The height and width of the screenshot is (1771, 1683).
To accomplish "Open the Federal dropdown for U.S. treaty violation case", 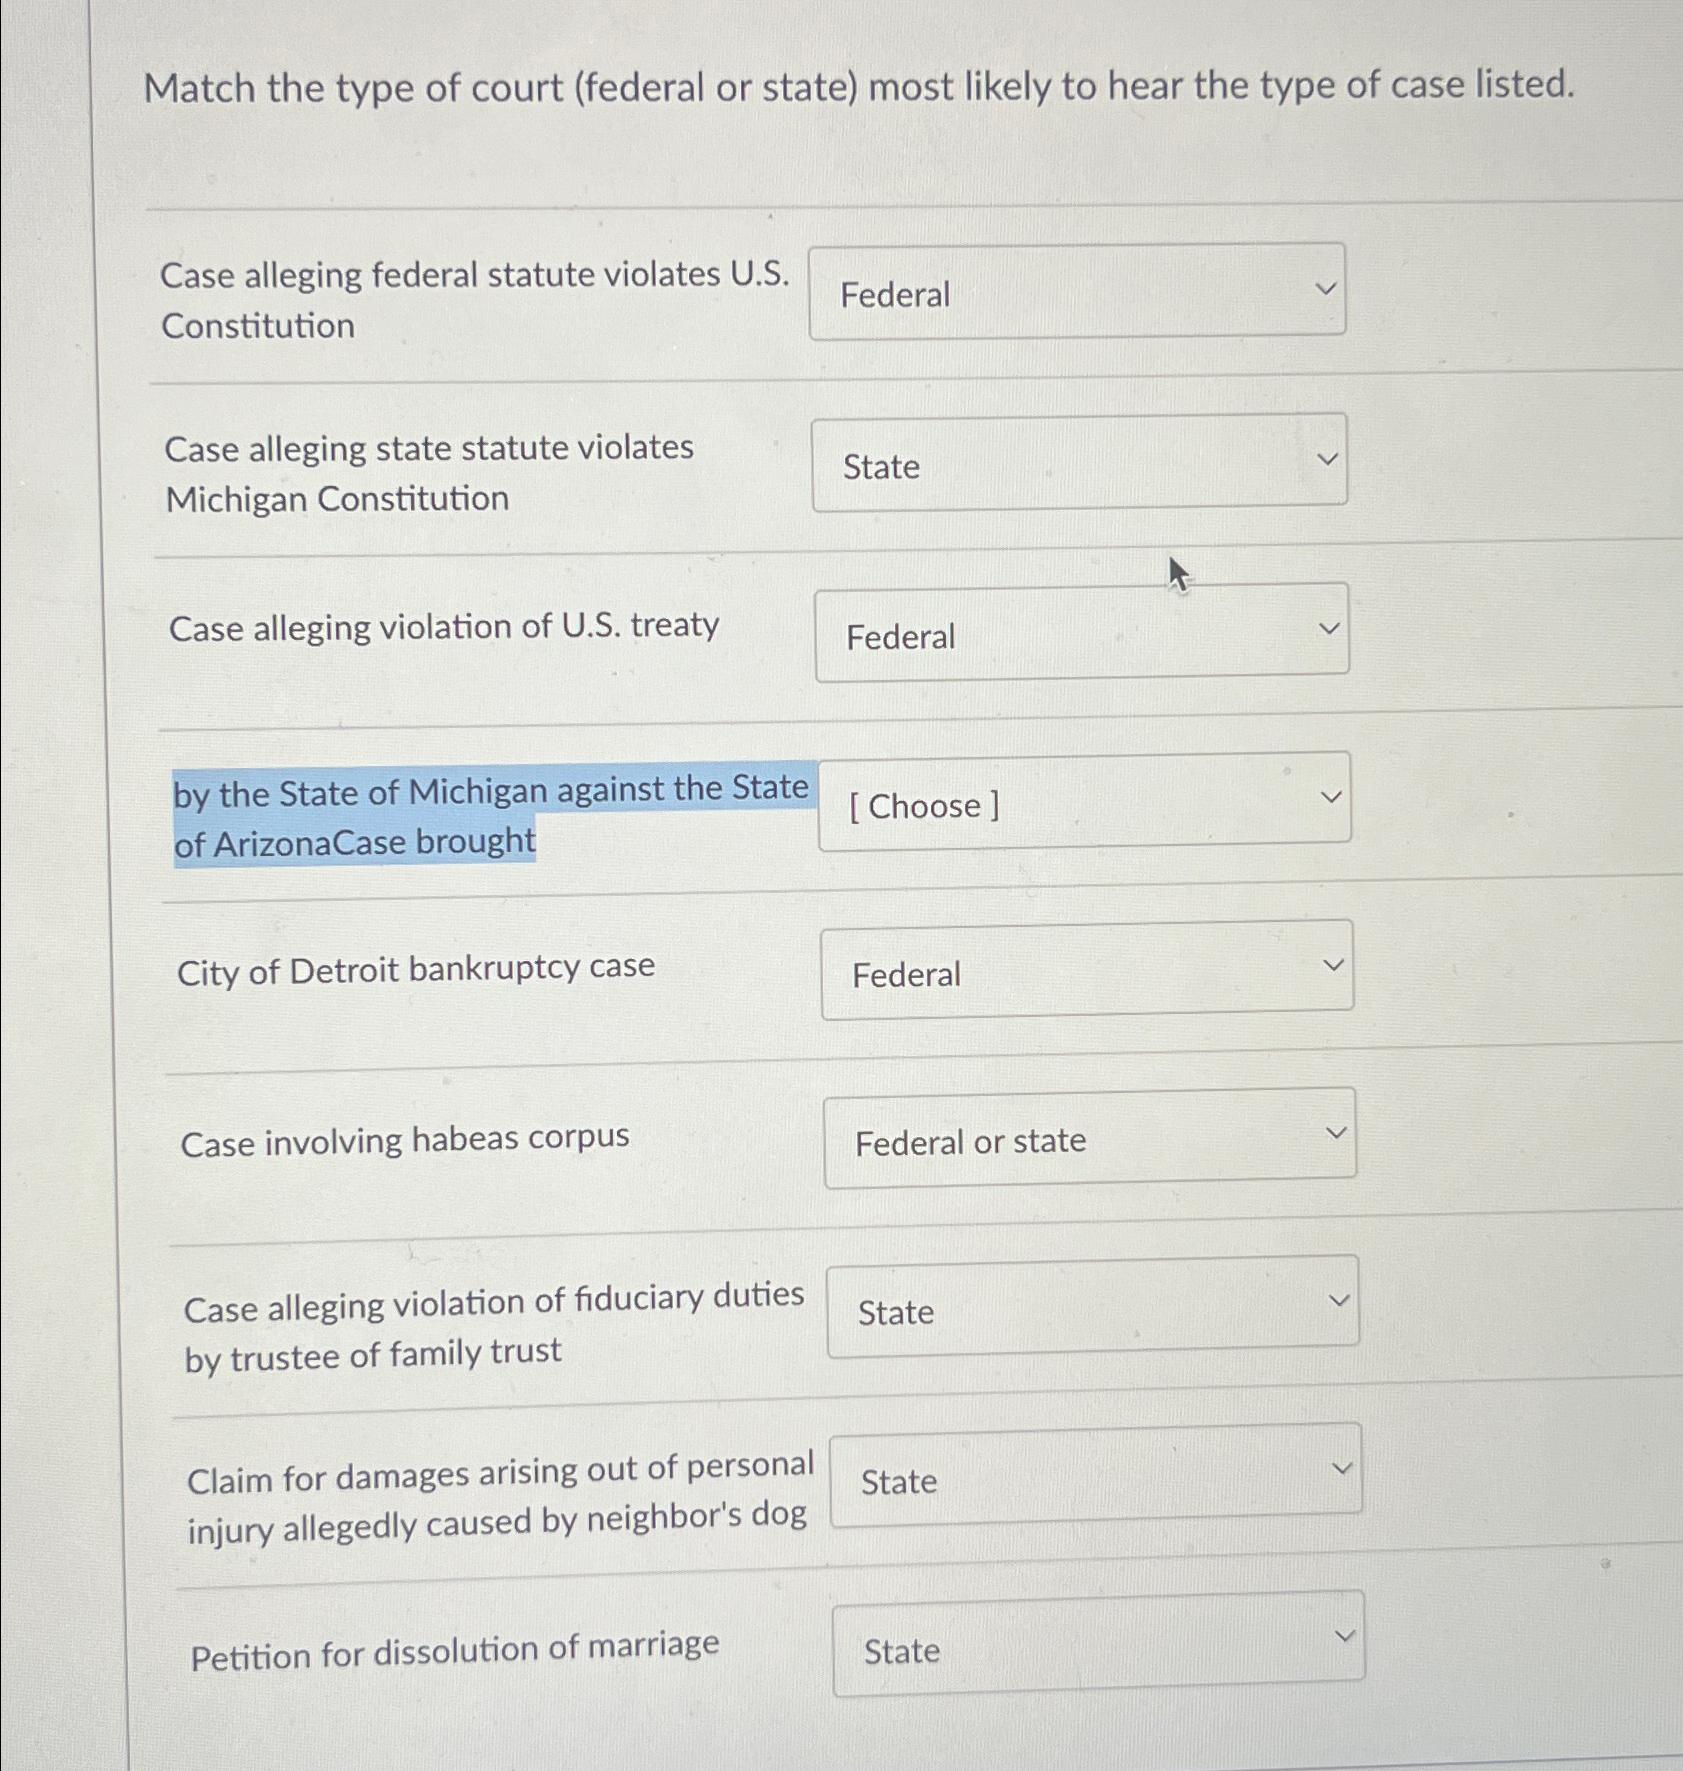I will [x=1080, y=633].
